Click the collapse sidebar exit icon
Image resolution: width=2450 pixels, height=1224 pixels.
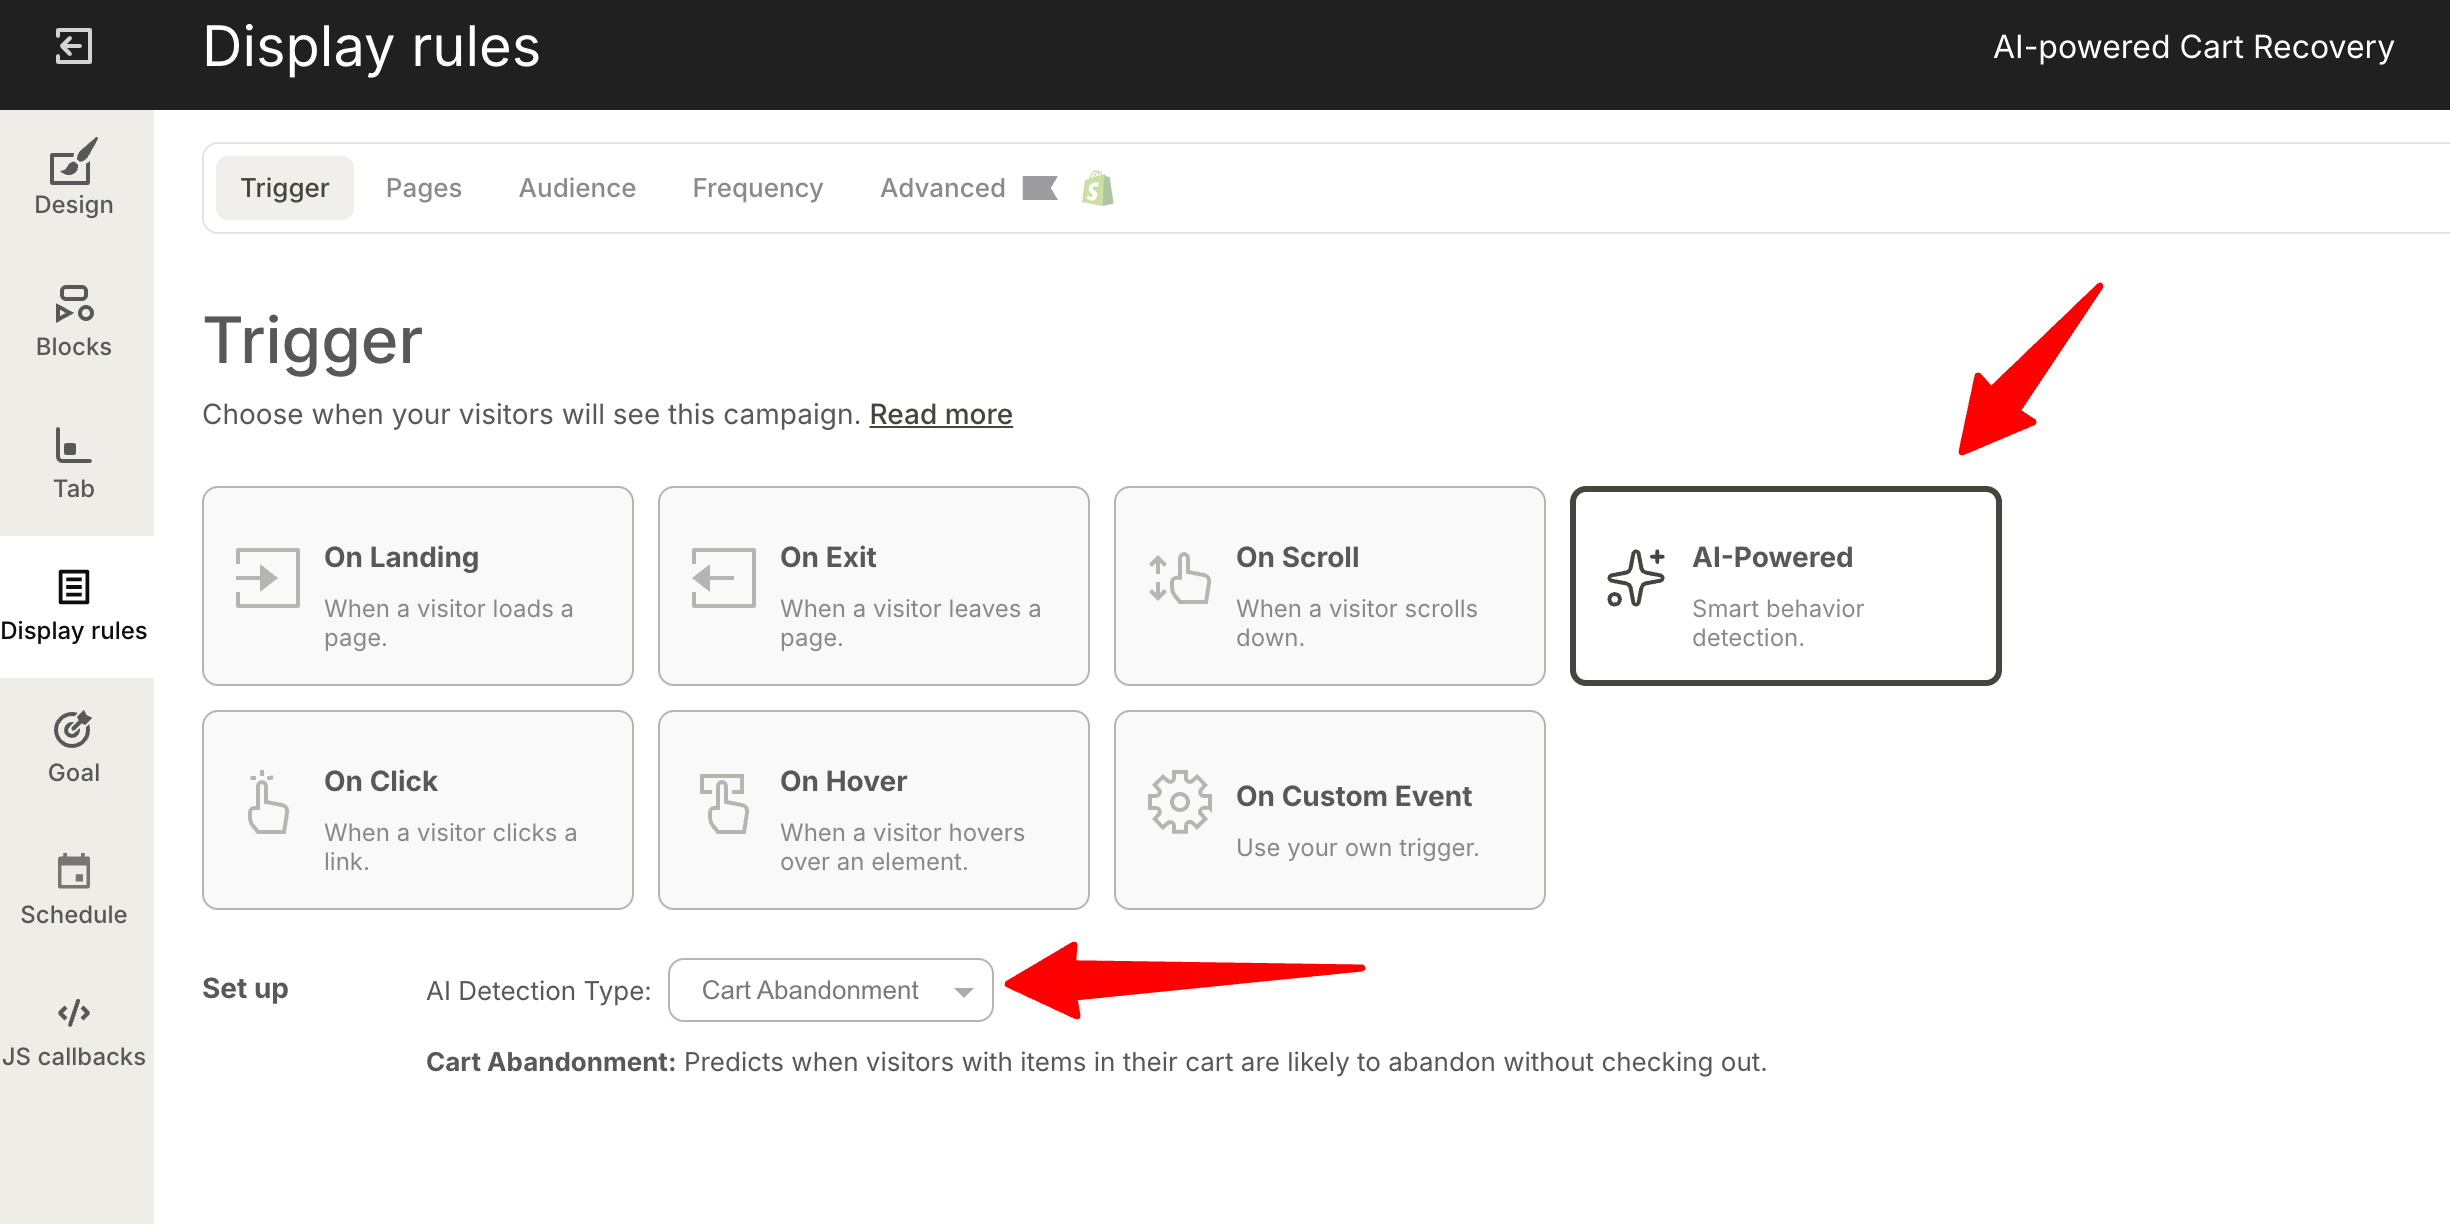[73, 46]
